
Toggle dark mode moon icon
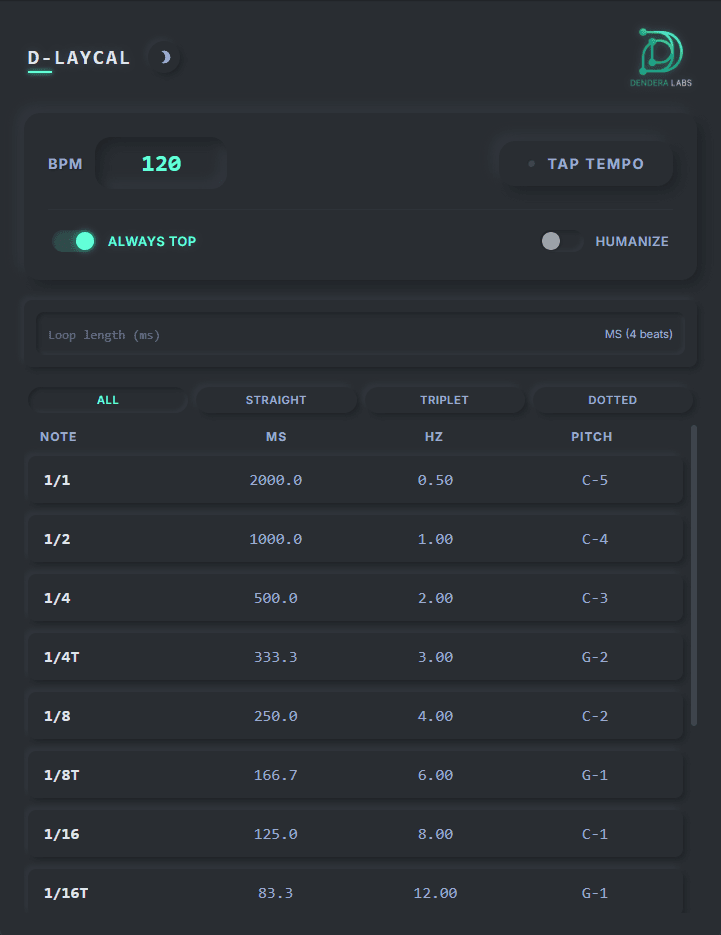pyautogui.click(x=164, y=57)
